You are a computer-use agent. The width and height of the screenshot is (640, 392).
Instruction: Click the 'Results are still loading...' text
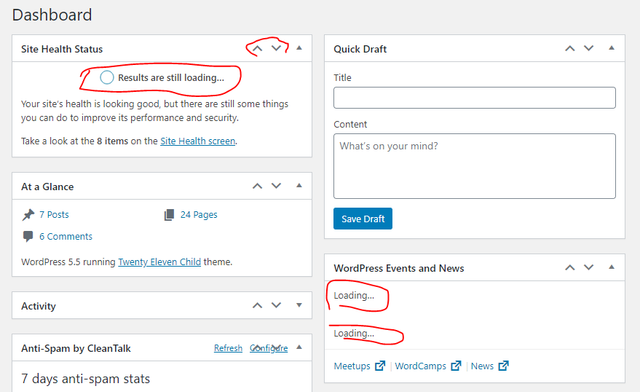point(171,78)
